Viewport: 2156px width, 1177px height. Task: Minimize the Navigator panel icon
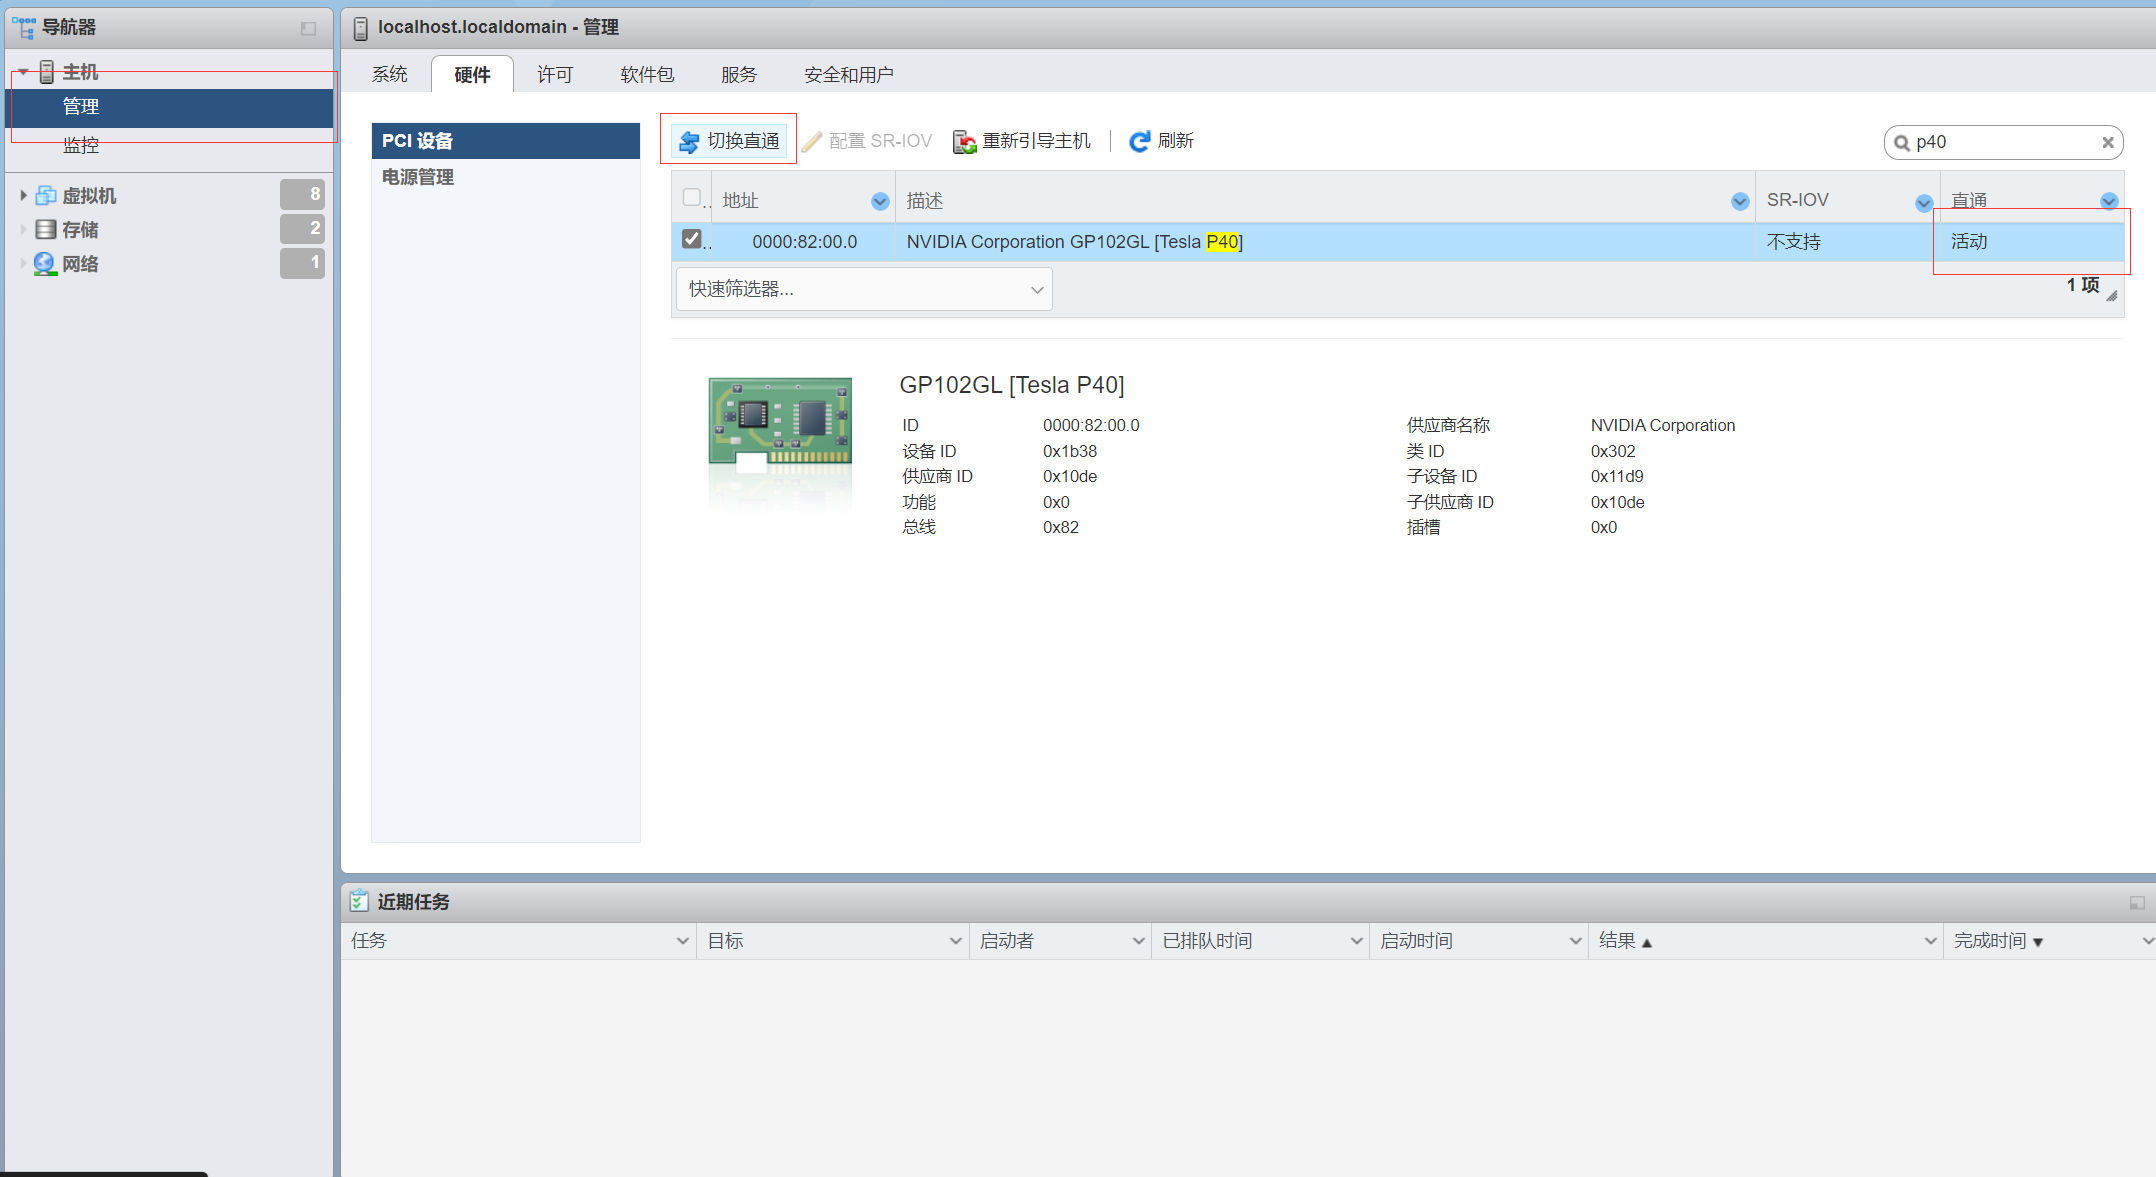308,28
